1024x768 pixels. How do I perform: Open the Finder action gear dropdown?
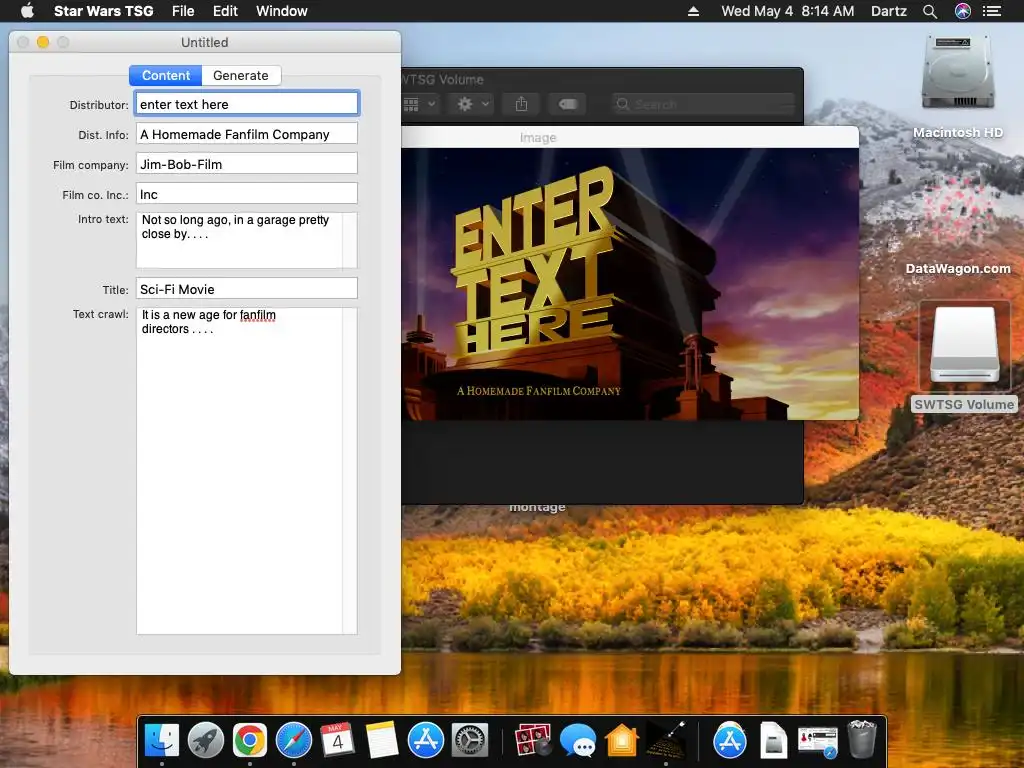point(473,104)
